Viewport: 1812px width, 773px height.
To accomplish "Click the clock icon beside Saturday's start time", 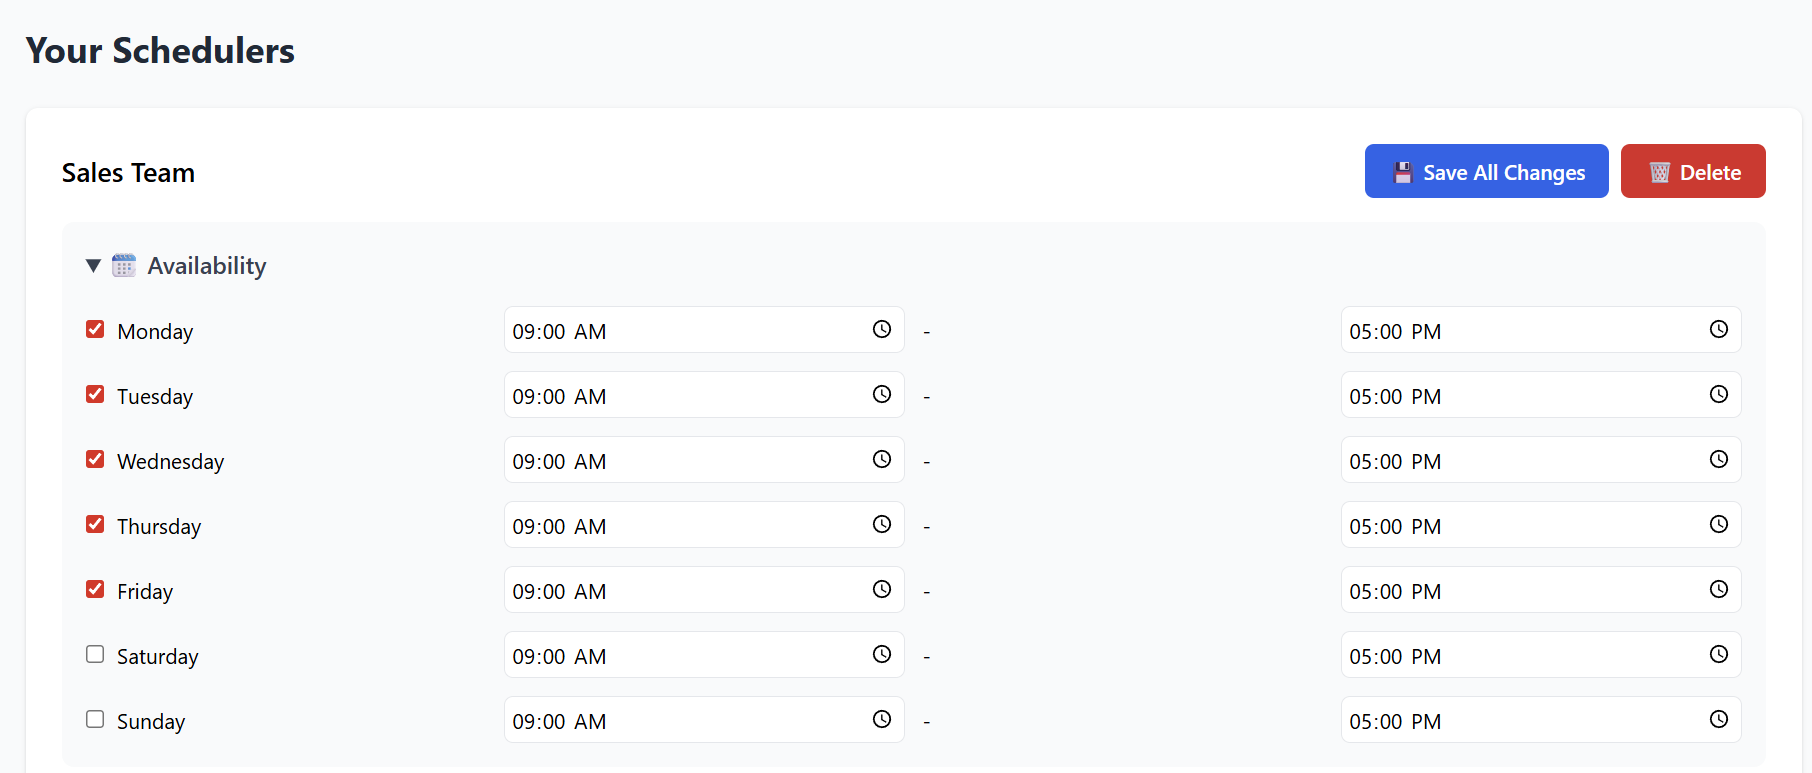I will click(881, 654).
